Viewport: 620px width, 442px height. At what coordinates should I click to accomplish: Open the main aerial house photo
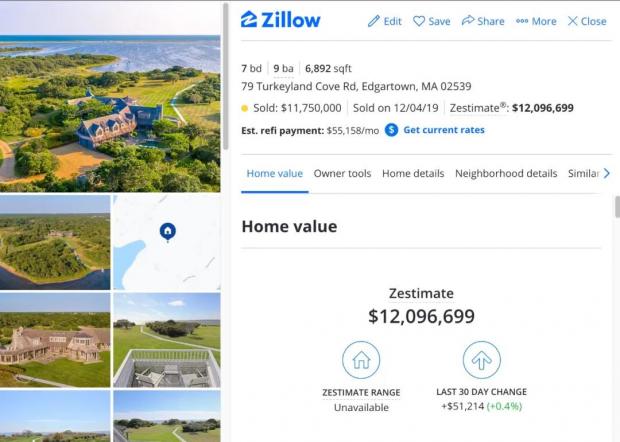coord(110,97)
